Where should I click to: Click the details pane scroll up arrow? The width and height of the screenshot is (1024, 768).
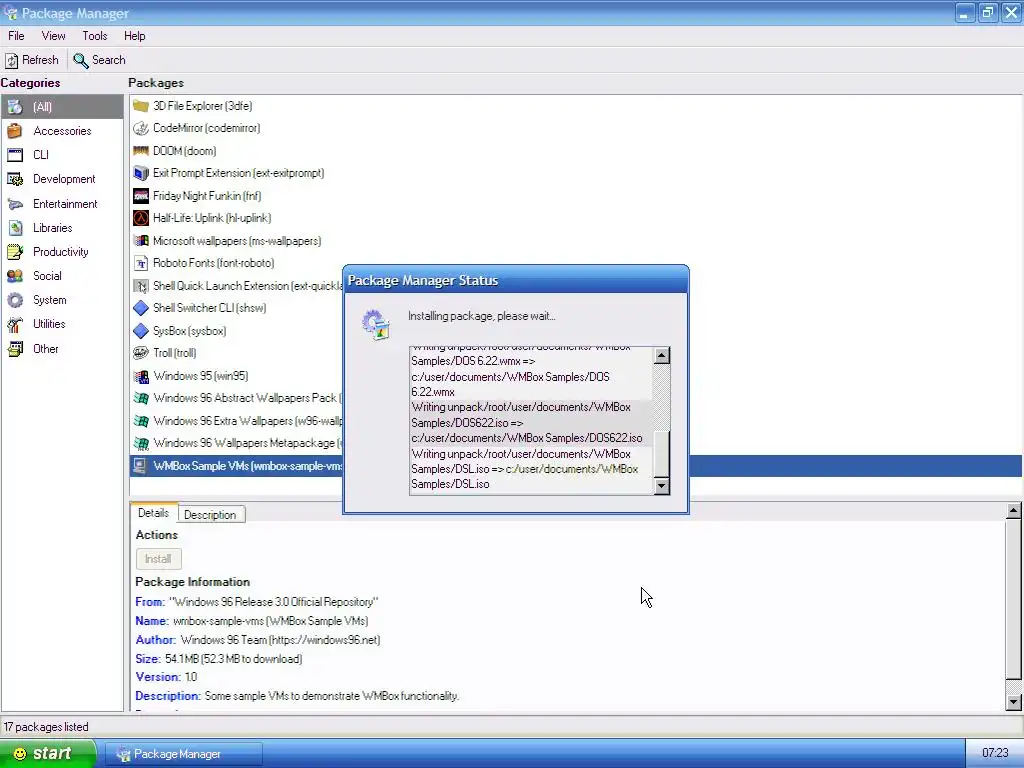click(1014, 511)
